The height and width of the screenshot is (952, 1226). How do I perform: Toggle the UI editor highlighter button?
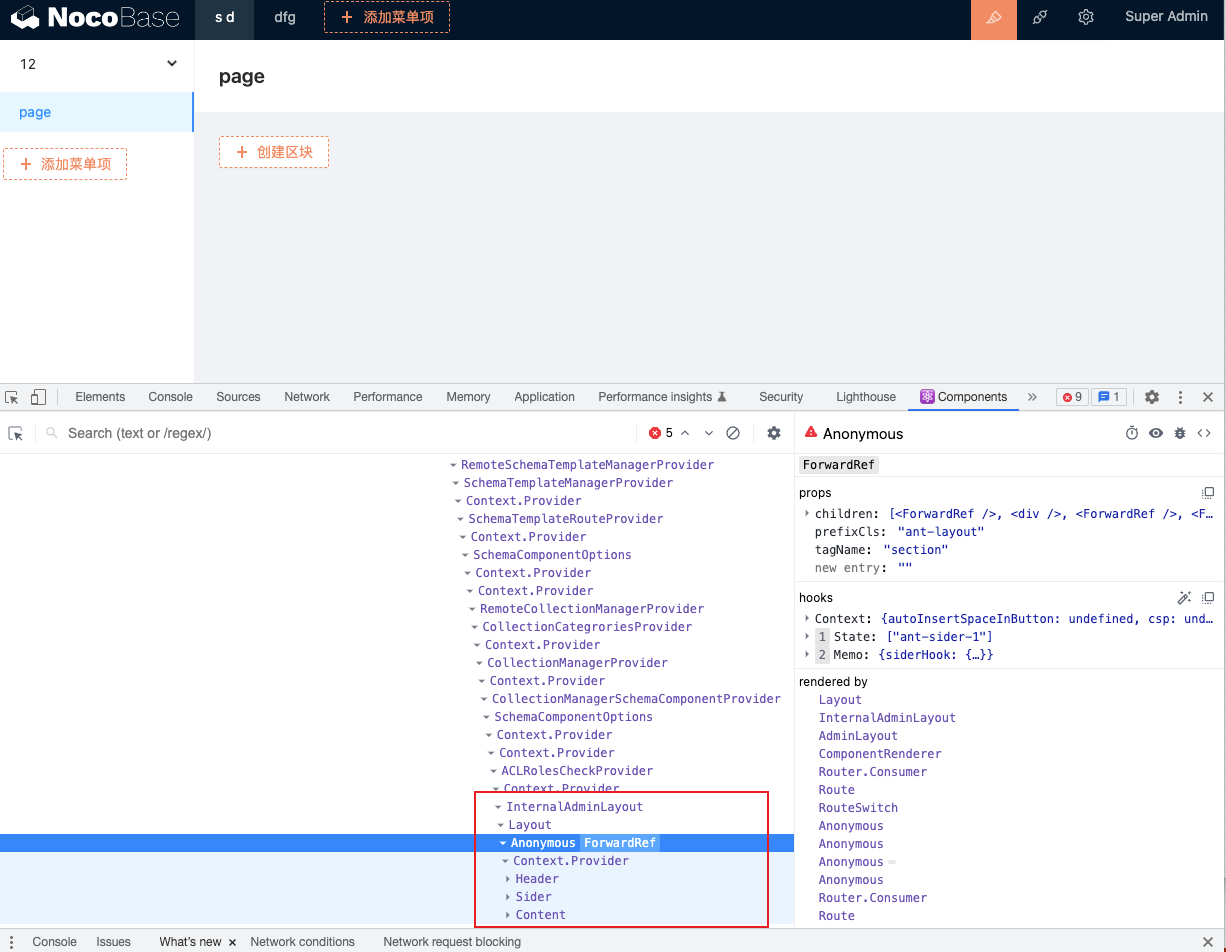click(993, 18)
